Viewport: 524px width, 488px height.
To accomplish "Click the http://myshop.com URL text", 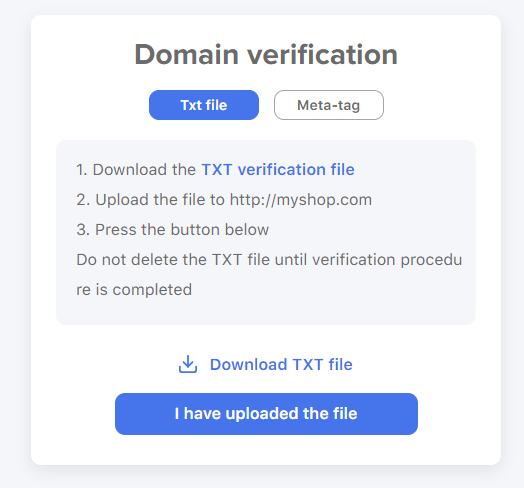I will [x=301, y=200].
